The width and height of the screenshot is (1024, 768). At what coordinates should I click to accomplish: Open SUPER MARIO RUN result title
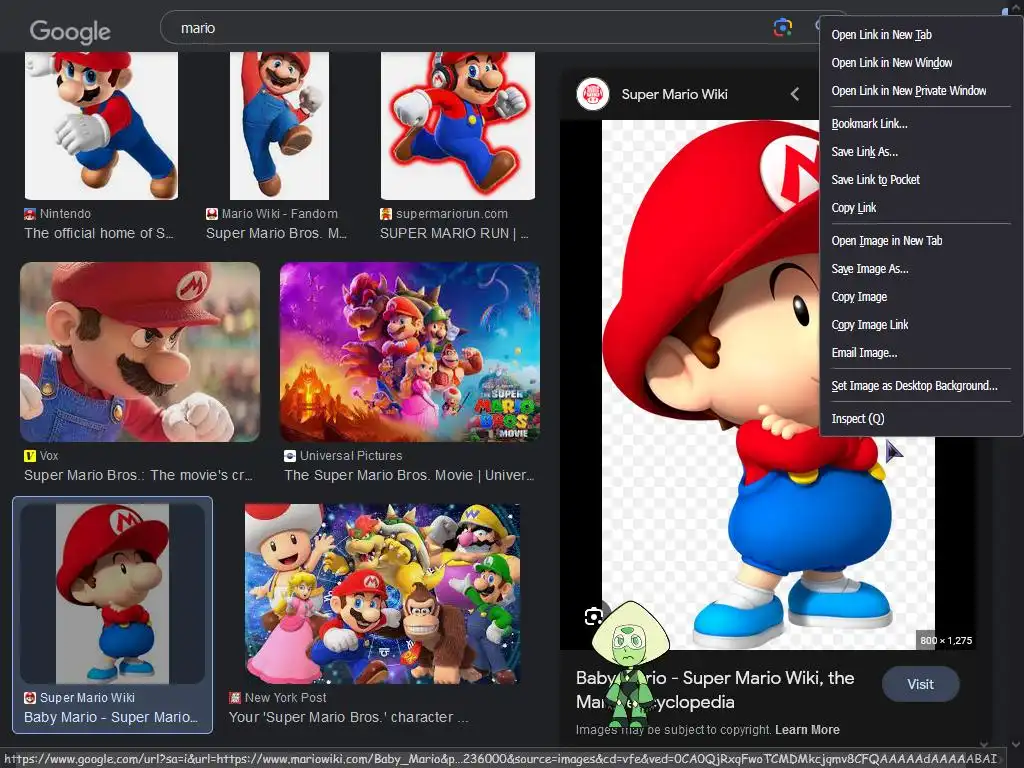(455, 233)
